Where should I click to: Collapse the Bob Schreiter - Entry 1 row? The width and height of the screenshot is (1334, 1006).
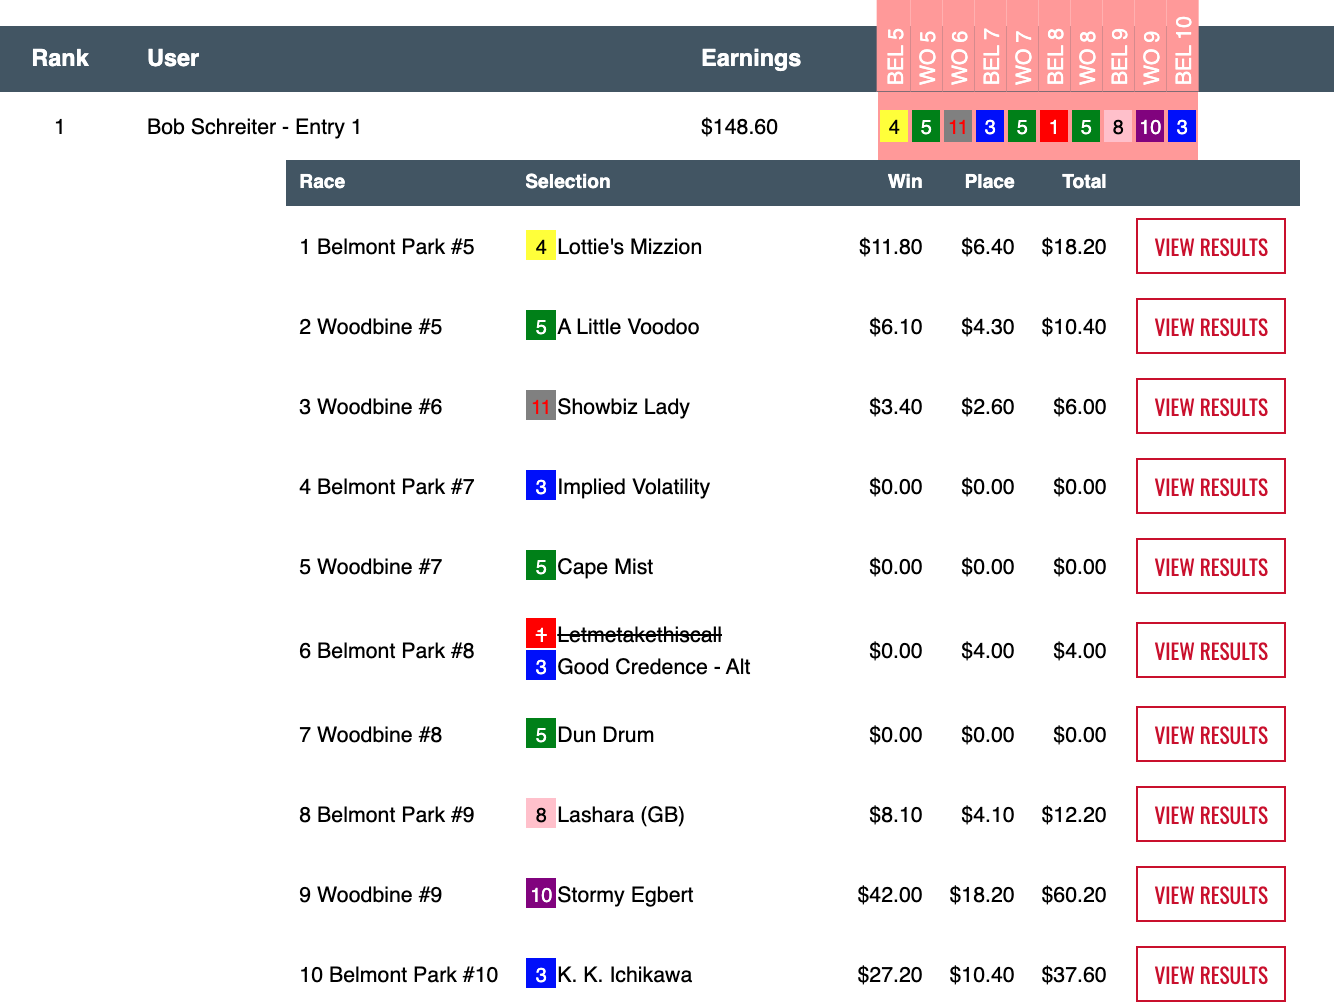(x=253, y=127)
